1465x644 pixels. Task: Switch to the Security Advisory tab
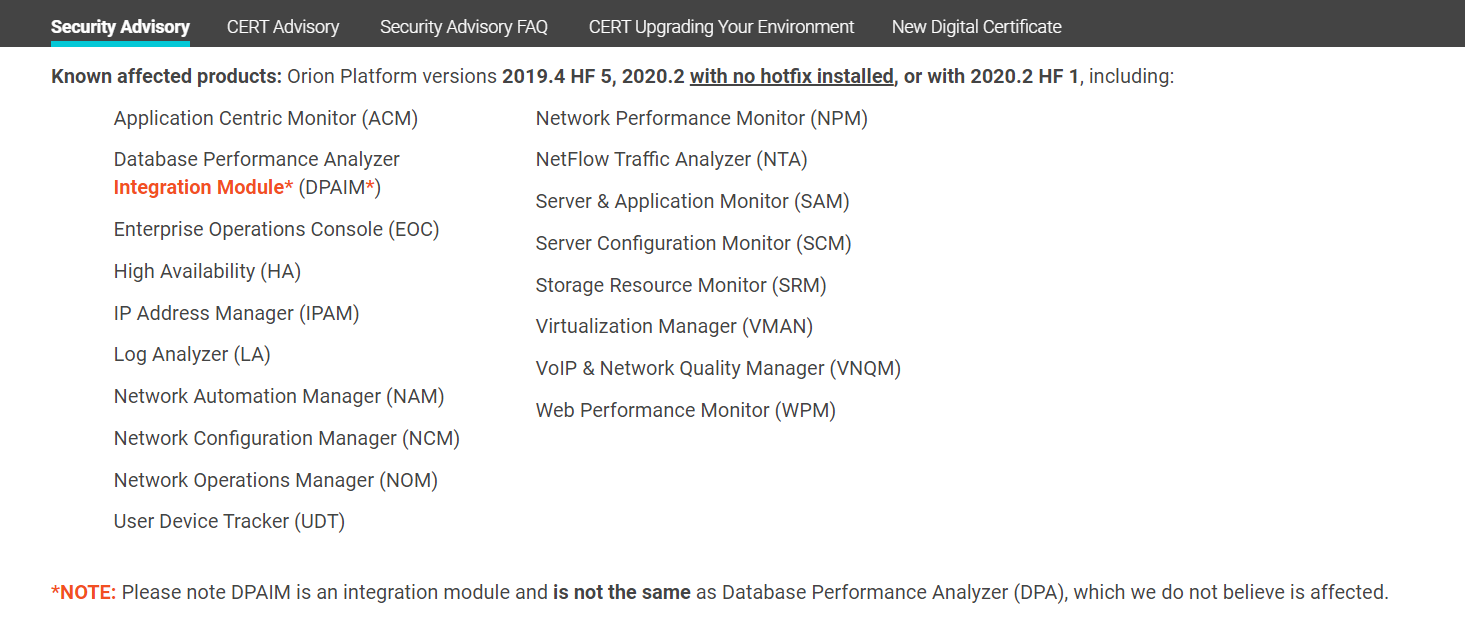click(120, 27)
